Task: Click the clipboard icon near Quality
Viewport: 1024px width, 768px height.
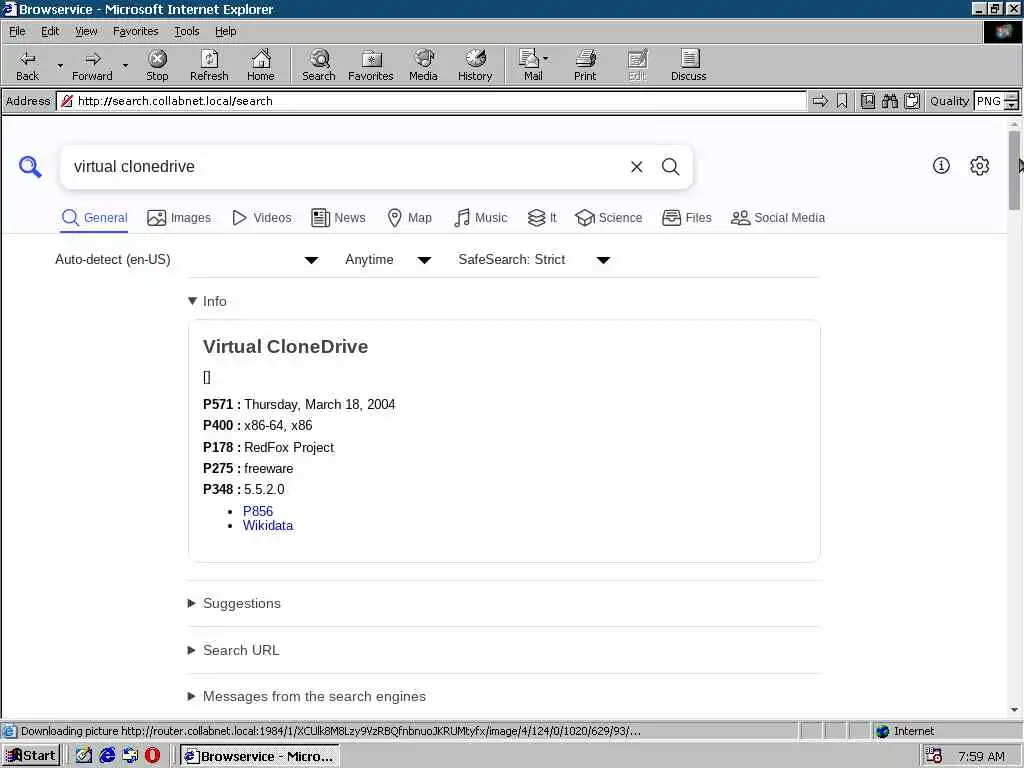Action: click(912, 101)
